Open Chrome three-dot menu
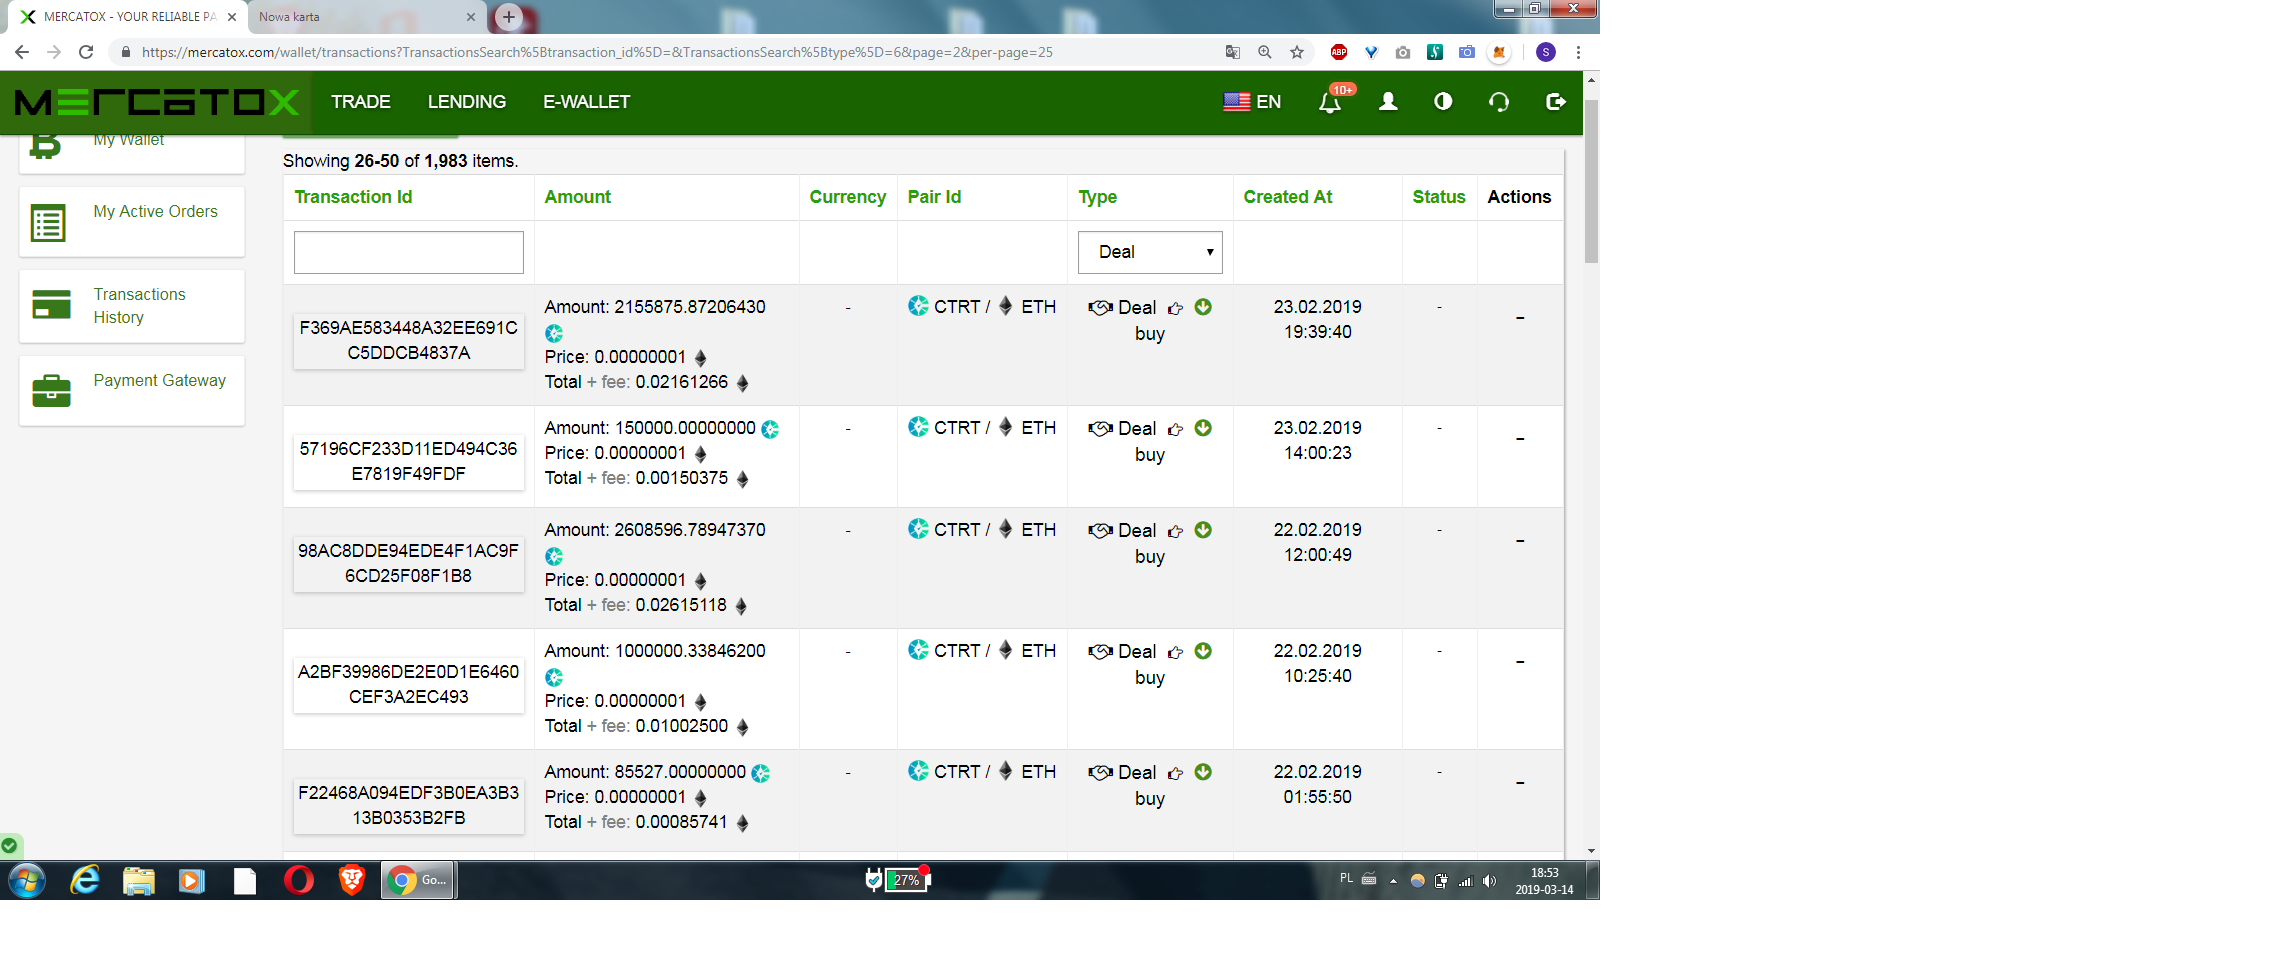 [1578, 52]
